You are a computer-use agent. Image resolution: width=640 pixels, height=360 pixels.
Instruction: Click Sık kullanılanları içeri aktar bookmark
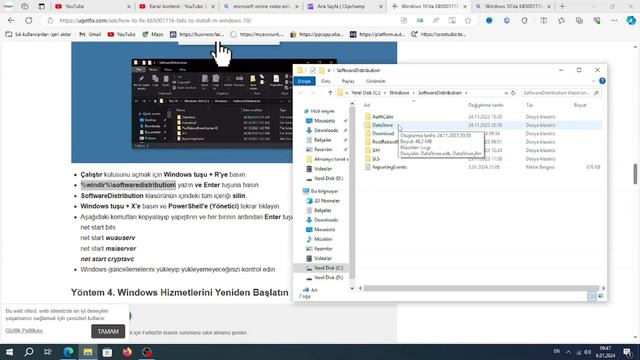tap(38, 34)
